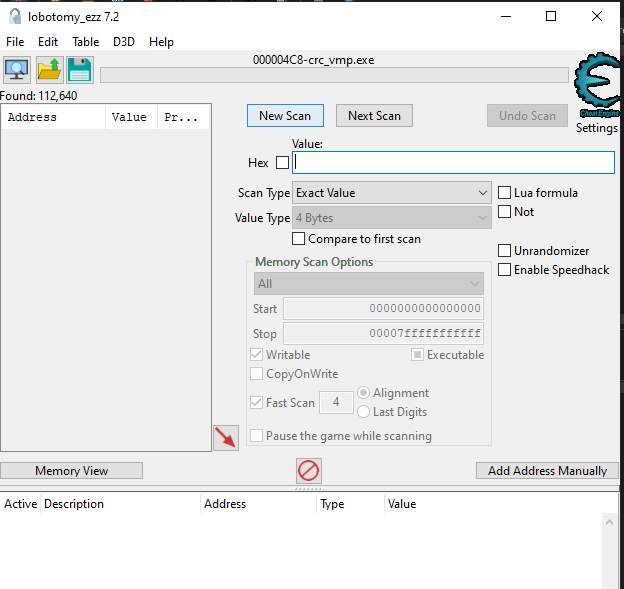Toggle the Unrandomizer checkbox
This screenshot has width=624, height=589.
[x=504, y=251]
